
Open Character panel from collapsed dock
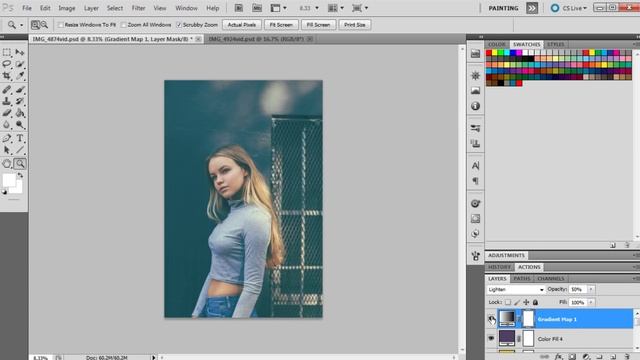click(476, 166)
